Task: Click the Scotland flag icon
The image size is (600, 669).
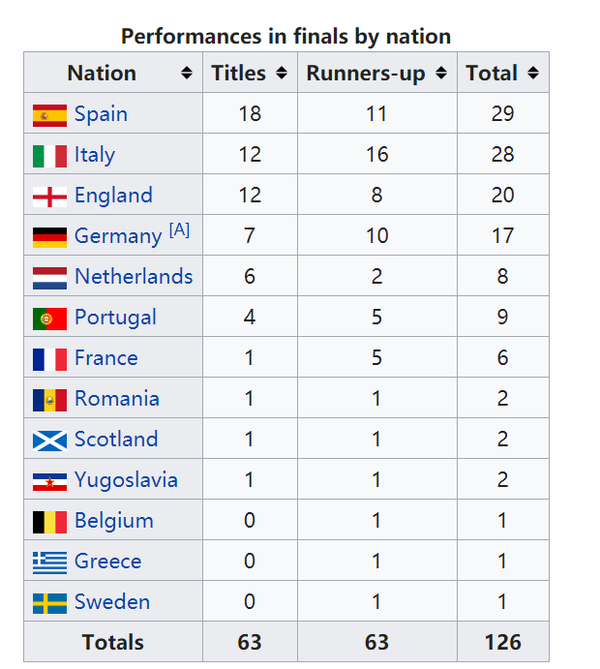Action: click(x=50, y=441)
